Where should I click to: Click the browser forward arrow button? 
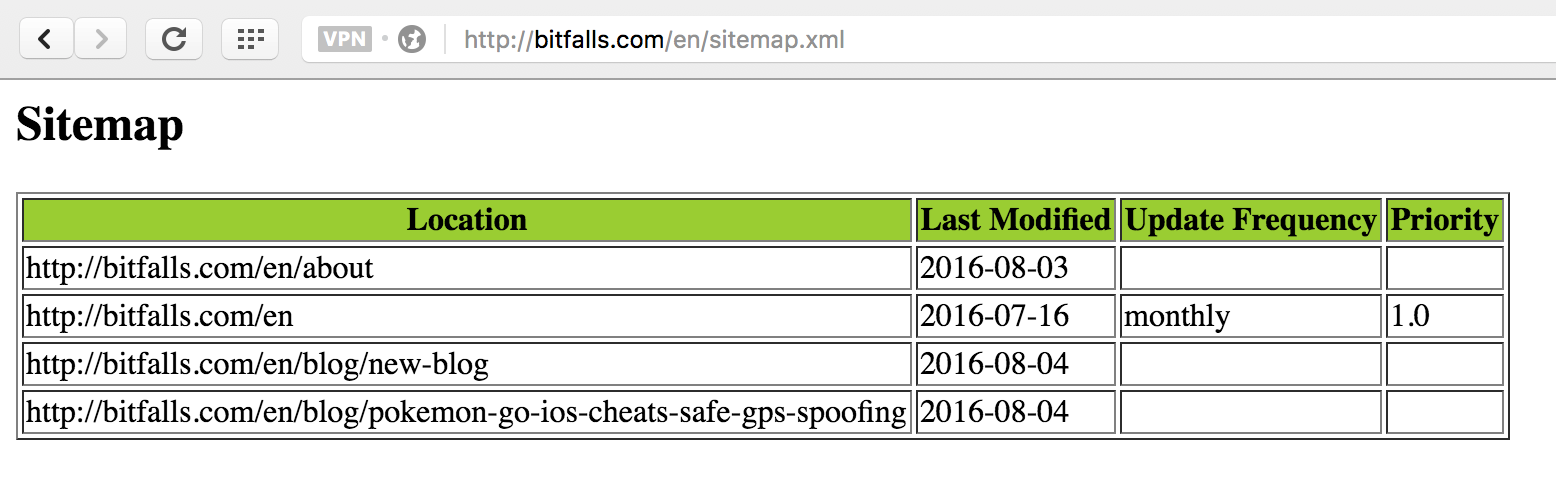coord(101,39)
